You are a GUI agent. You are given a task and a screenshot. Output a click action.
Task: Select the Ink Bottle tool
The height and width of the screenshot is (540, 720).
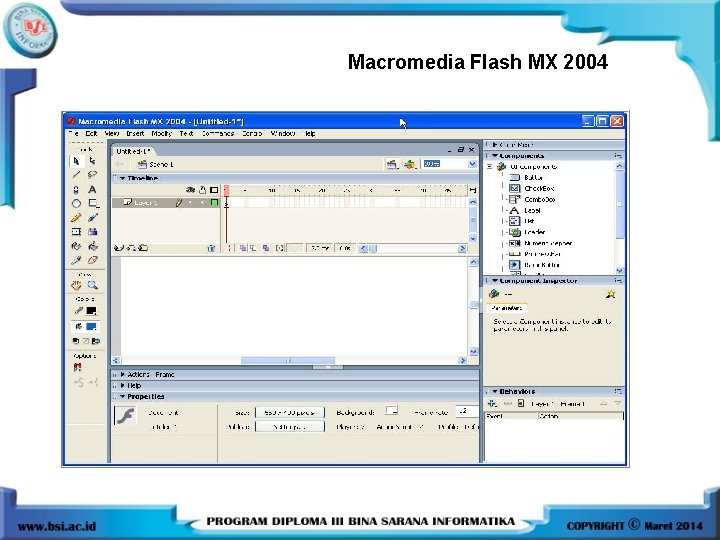point(76,246)
